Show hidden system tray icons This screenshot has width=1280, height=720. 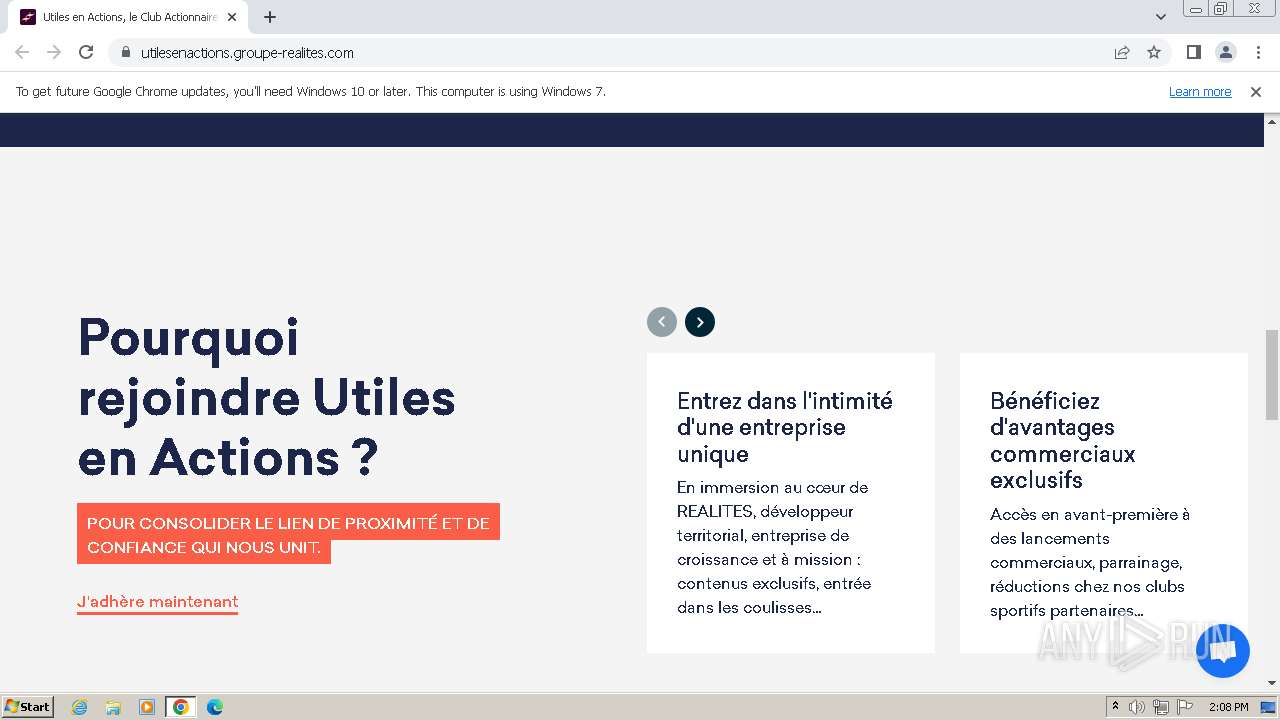pos(1115,706)
